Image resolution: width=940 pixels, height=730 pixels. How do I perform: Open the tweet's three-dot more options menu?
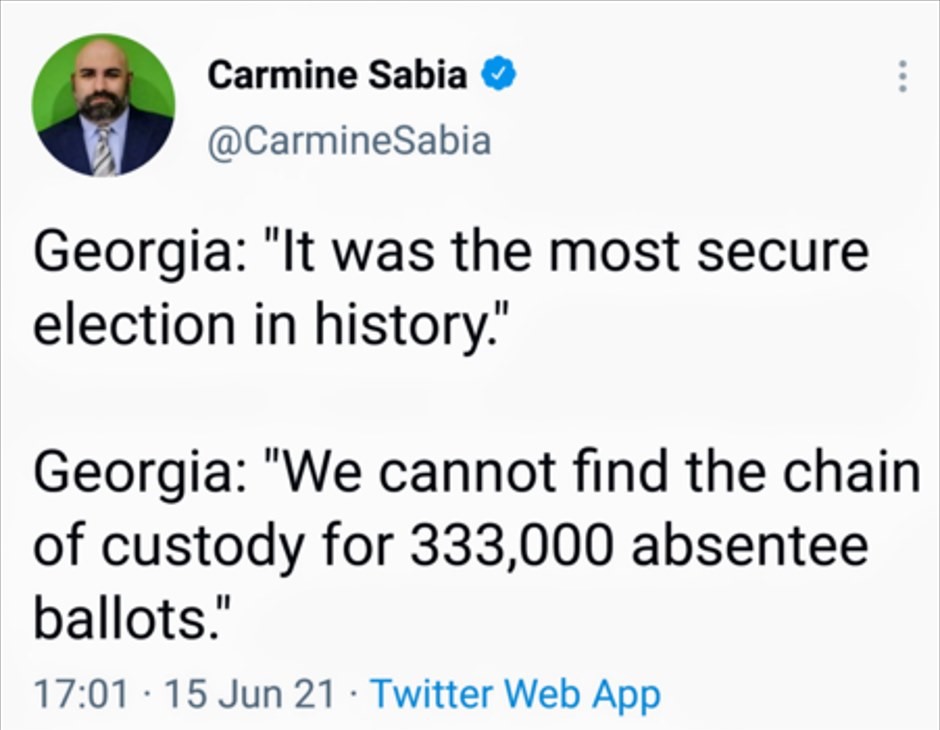tap(902, 78)
